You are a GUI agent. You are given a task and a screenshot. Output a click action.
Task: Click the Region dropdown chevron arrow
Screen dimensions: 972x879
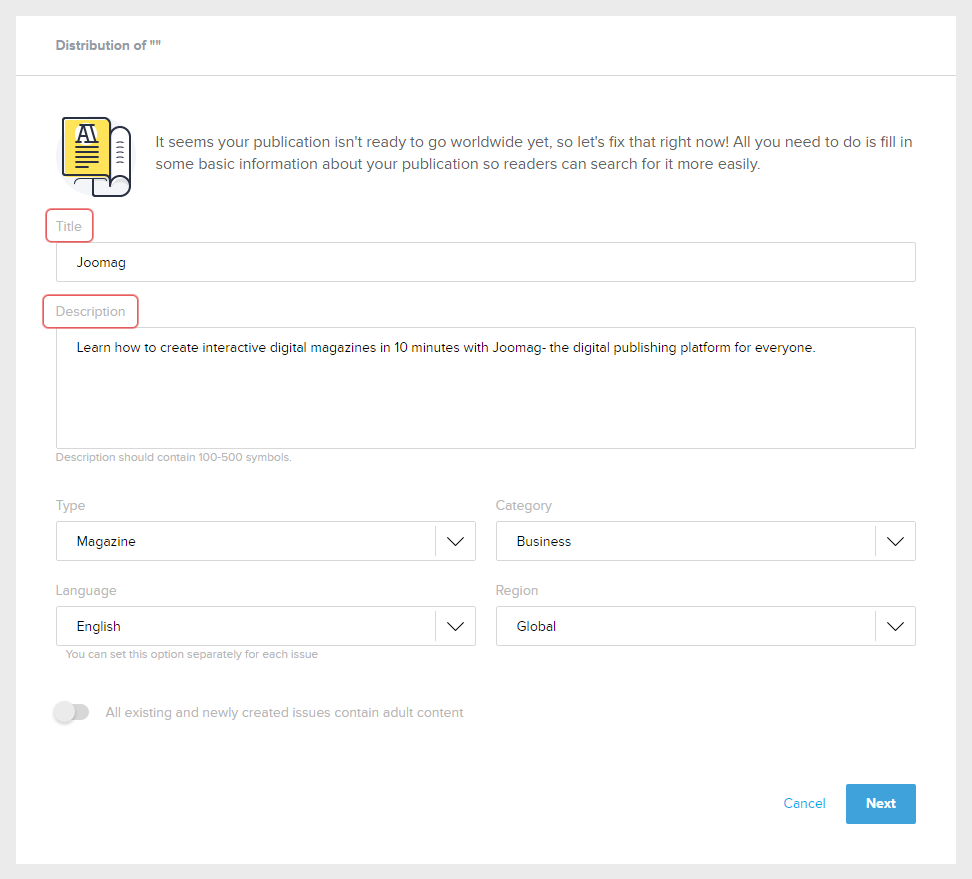(x=895, y=626)
